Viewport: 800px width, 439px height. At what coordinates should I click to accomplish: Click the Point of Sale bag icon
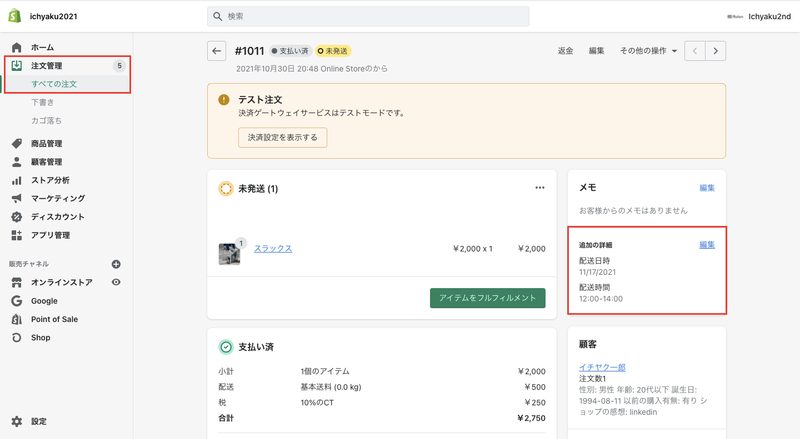click(16, 319)
